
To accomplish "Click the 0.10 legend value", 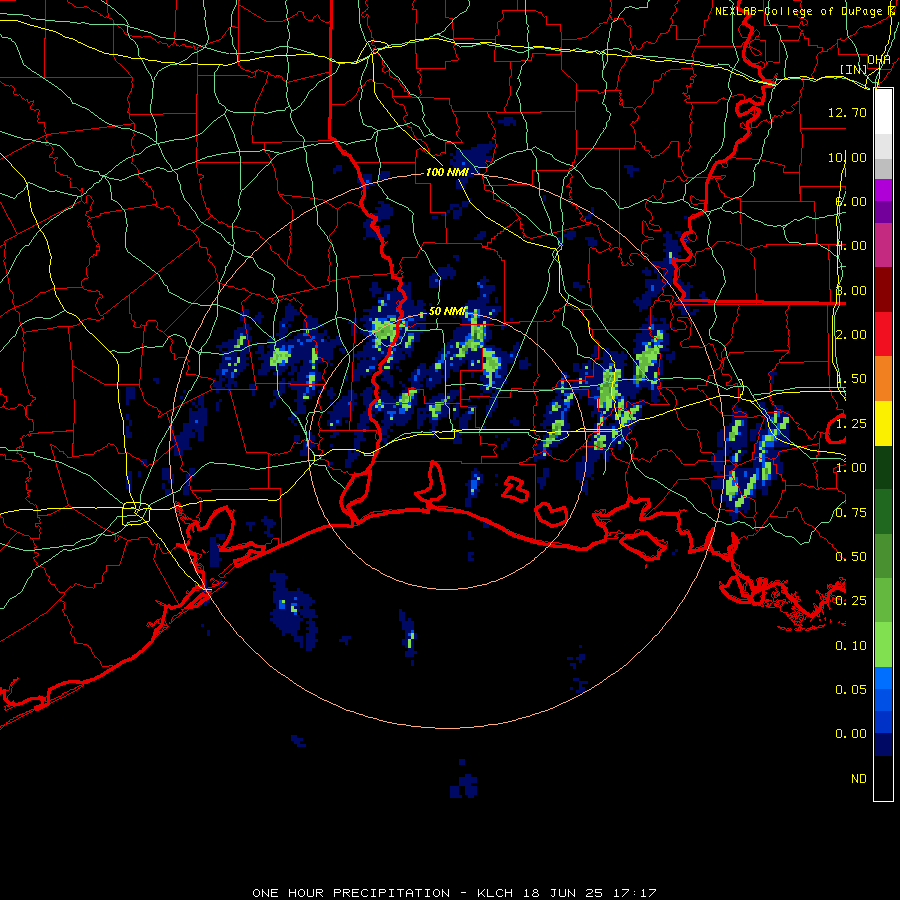I will 851,646.
